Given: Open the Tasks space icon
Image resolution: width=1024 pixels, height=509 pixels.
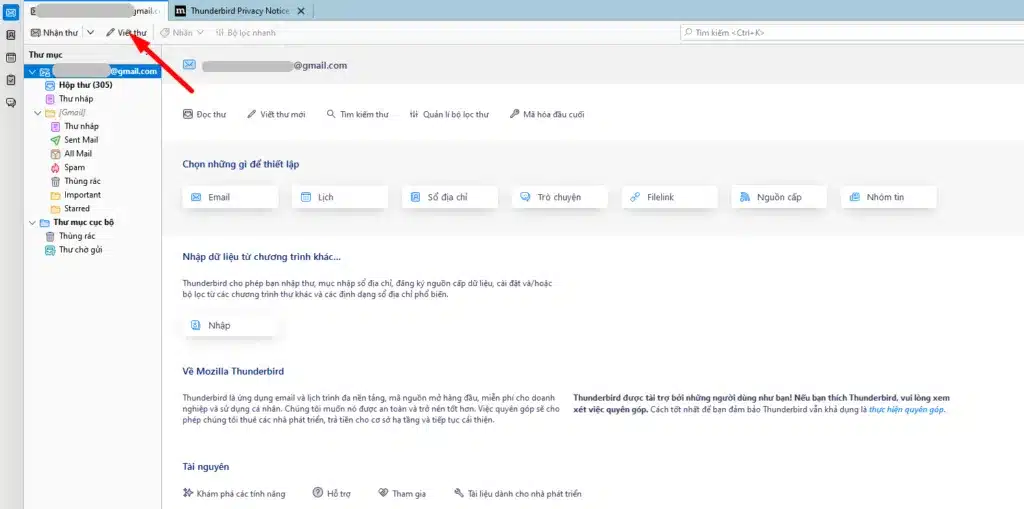Looking at the screenshot, I should pos(10,80).
